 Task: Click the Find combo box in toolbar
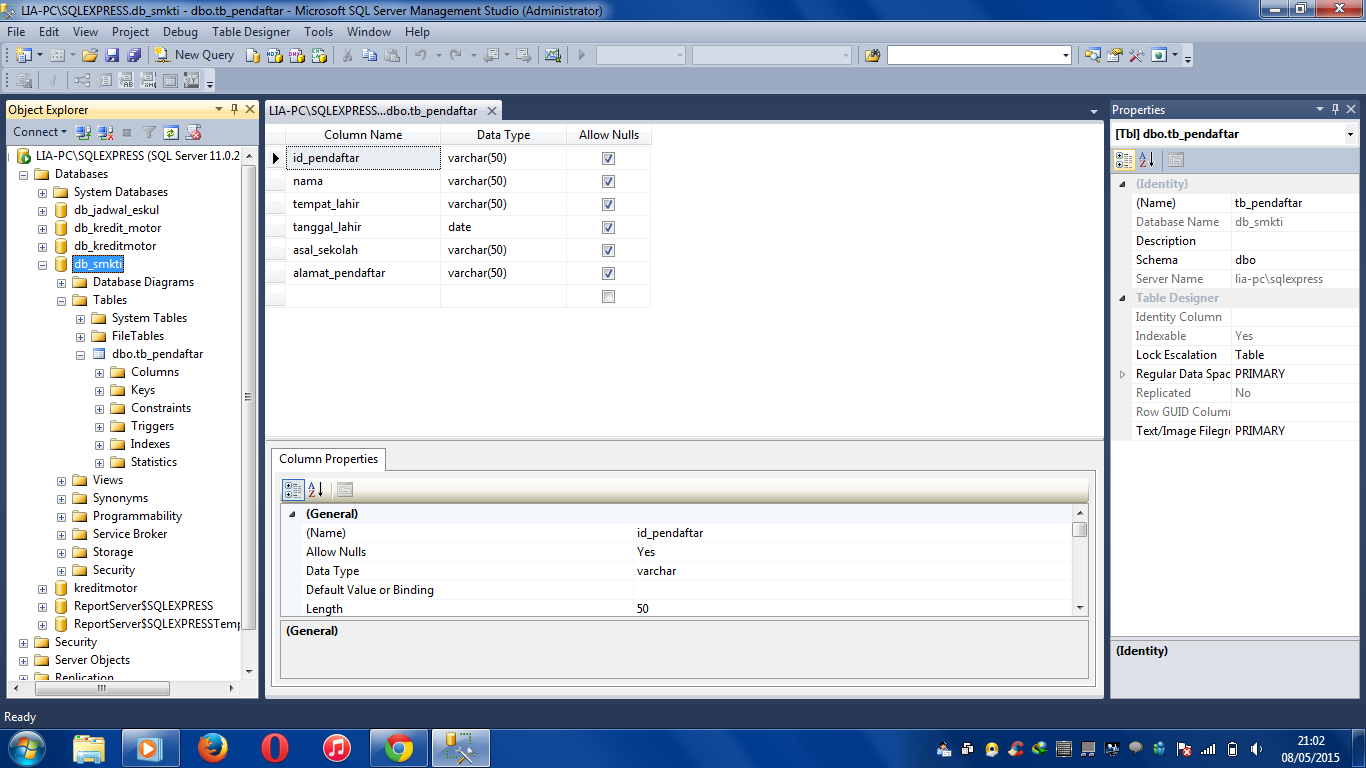tap(979, 55)
